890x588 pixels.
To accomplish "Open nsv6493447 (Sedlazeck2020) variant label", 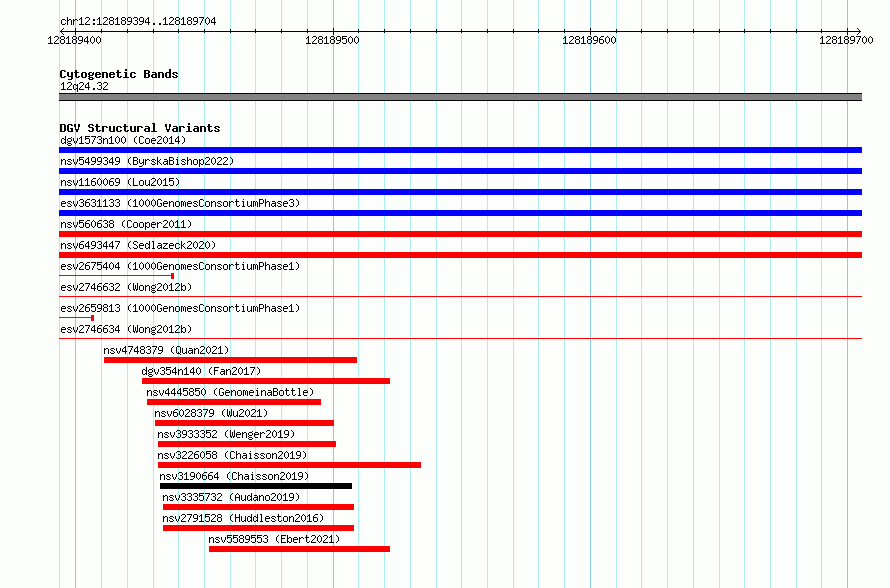I will 138,245.
